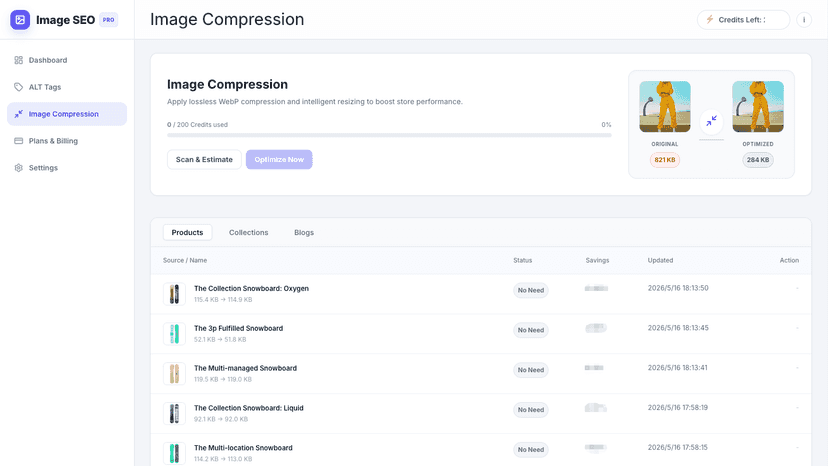Click the timestamp 2026/5/16 17:58:19
Screen dimensions: 828x466
coord(678,407)
